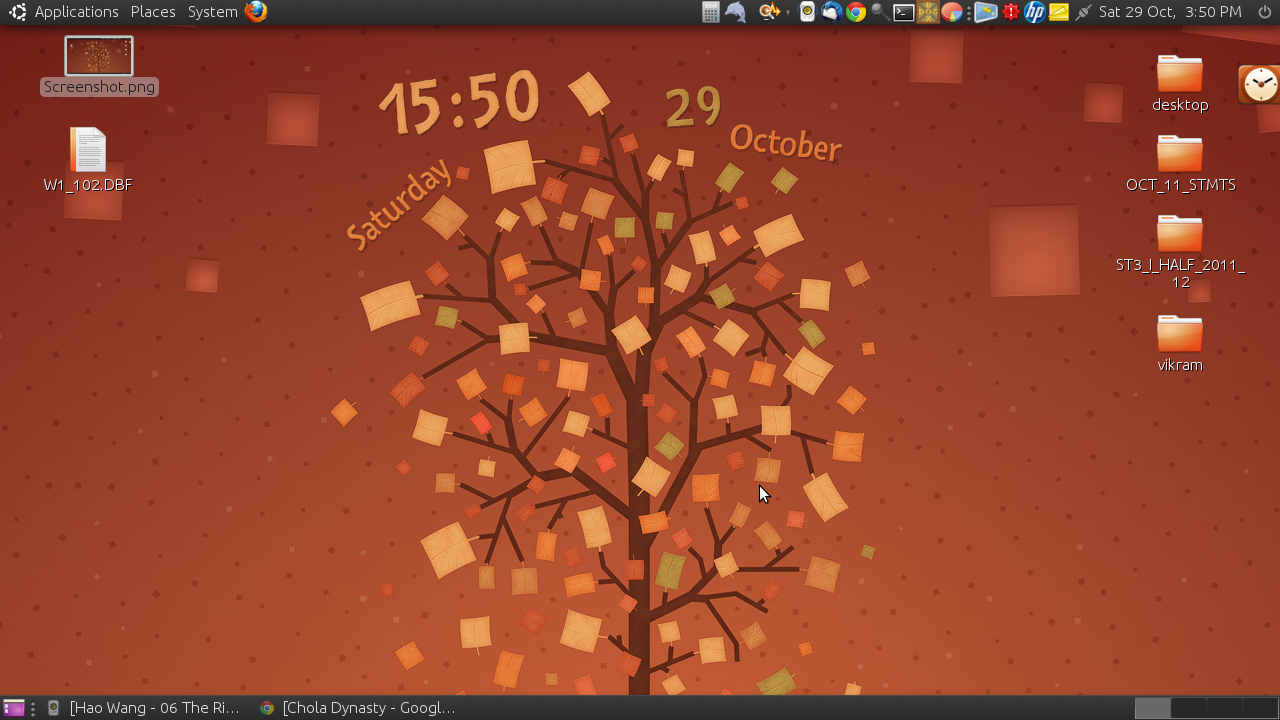Launch DOSBox from the panel
Screen dimensions: 1280x720
(927, 12)
